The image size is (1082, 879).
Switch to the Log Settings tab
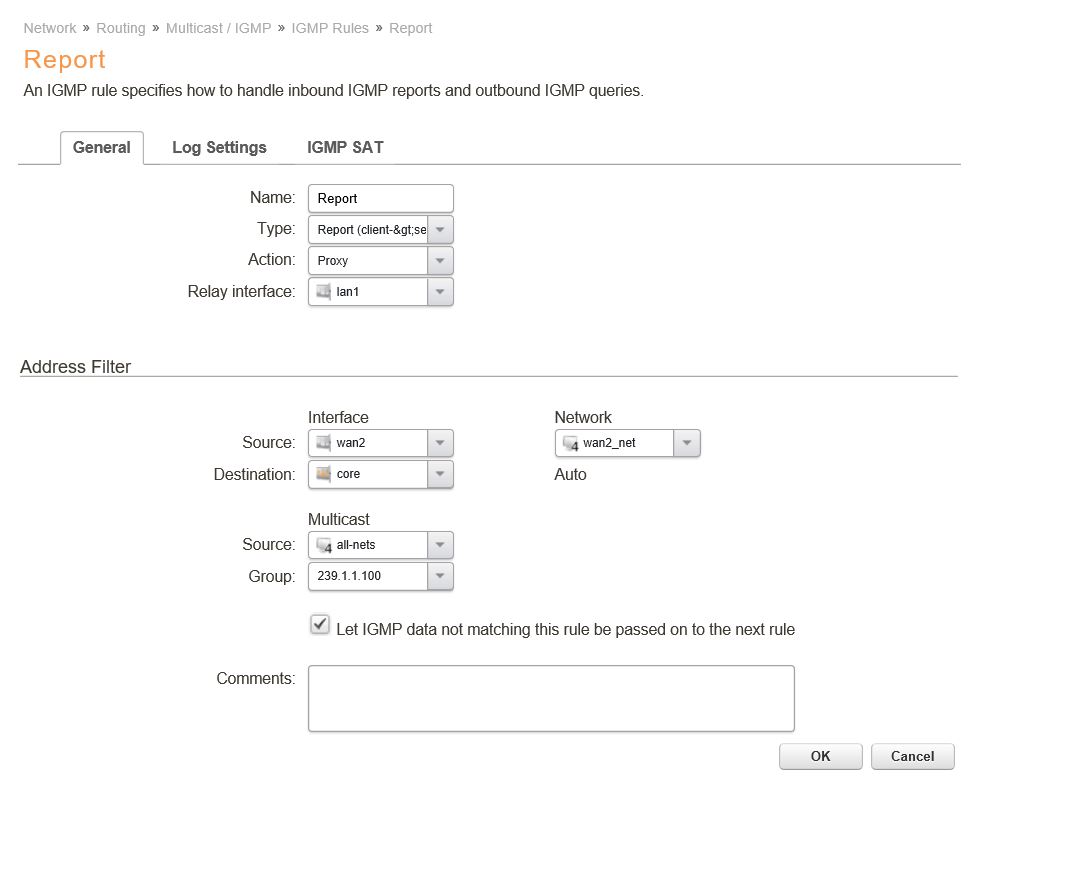pos(219,148)
